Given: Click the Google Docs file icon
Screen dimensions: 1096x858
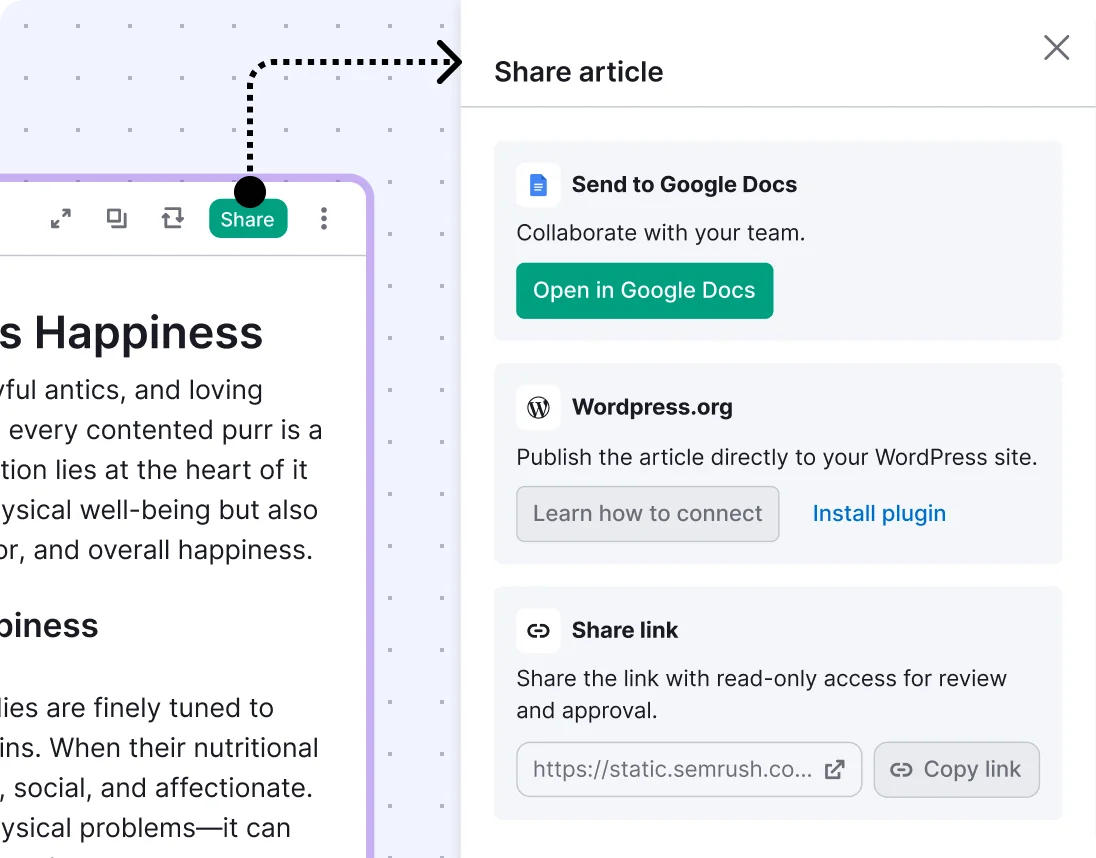Looking at the screenshot, I should [538, 185].
